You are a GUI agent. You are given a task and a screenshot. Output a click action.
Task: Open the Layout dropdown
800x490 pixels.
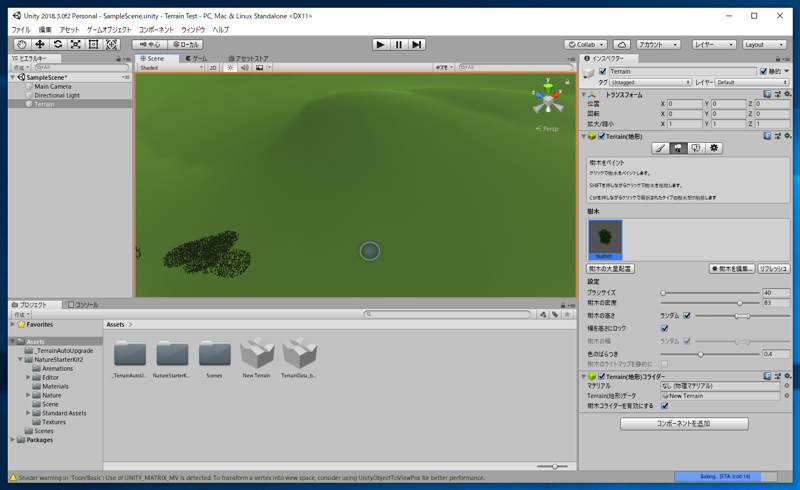pyautogui.click(x=764, y=44)
